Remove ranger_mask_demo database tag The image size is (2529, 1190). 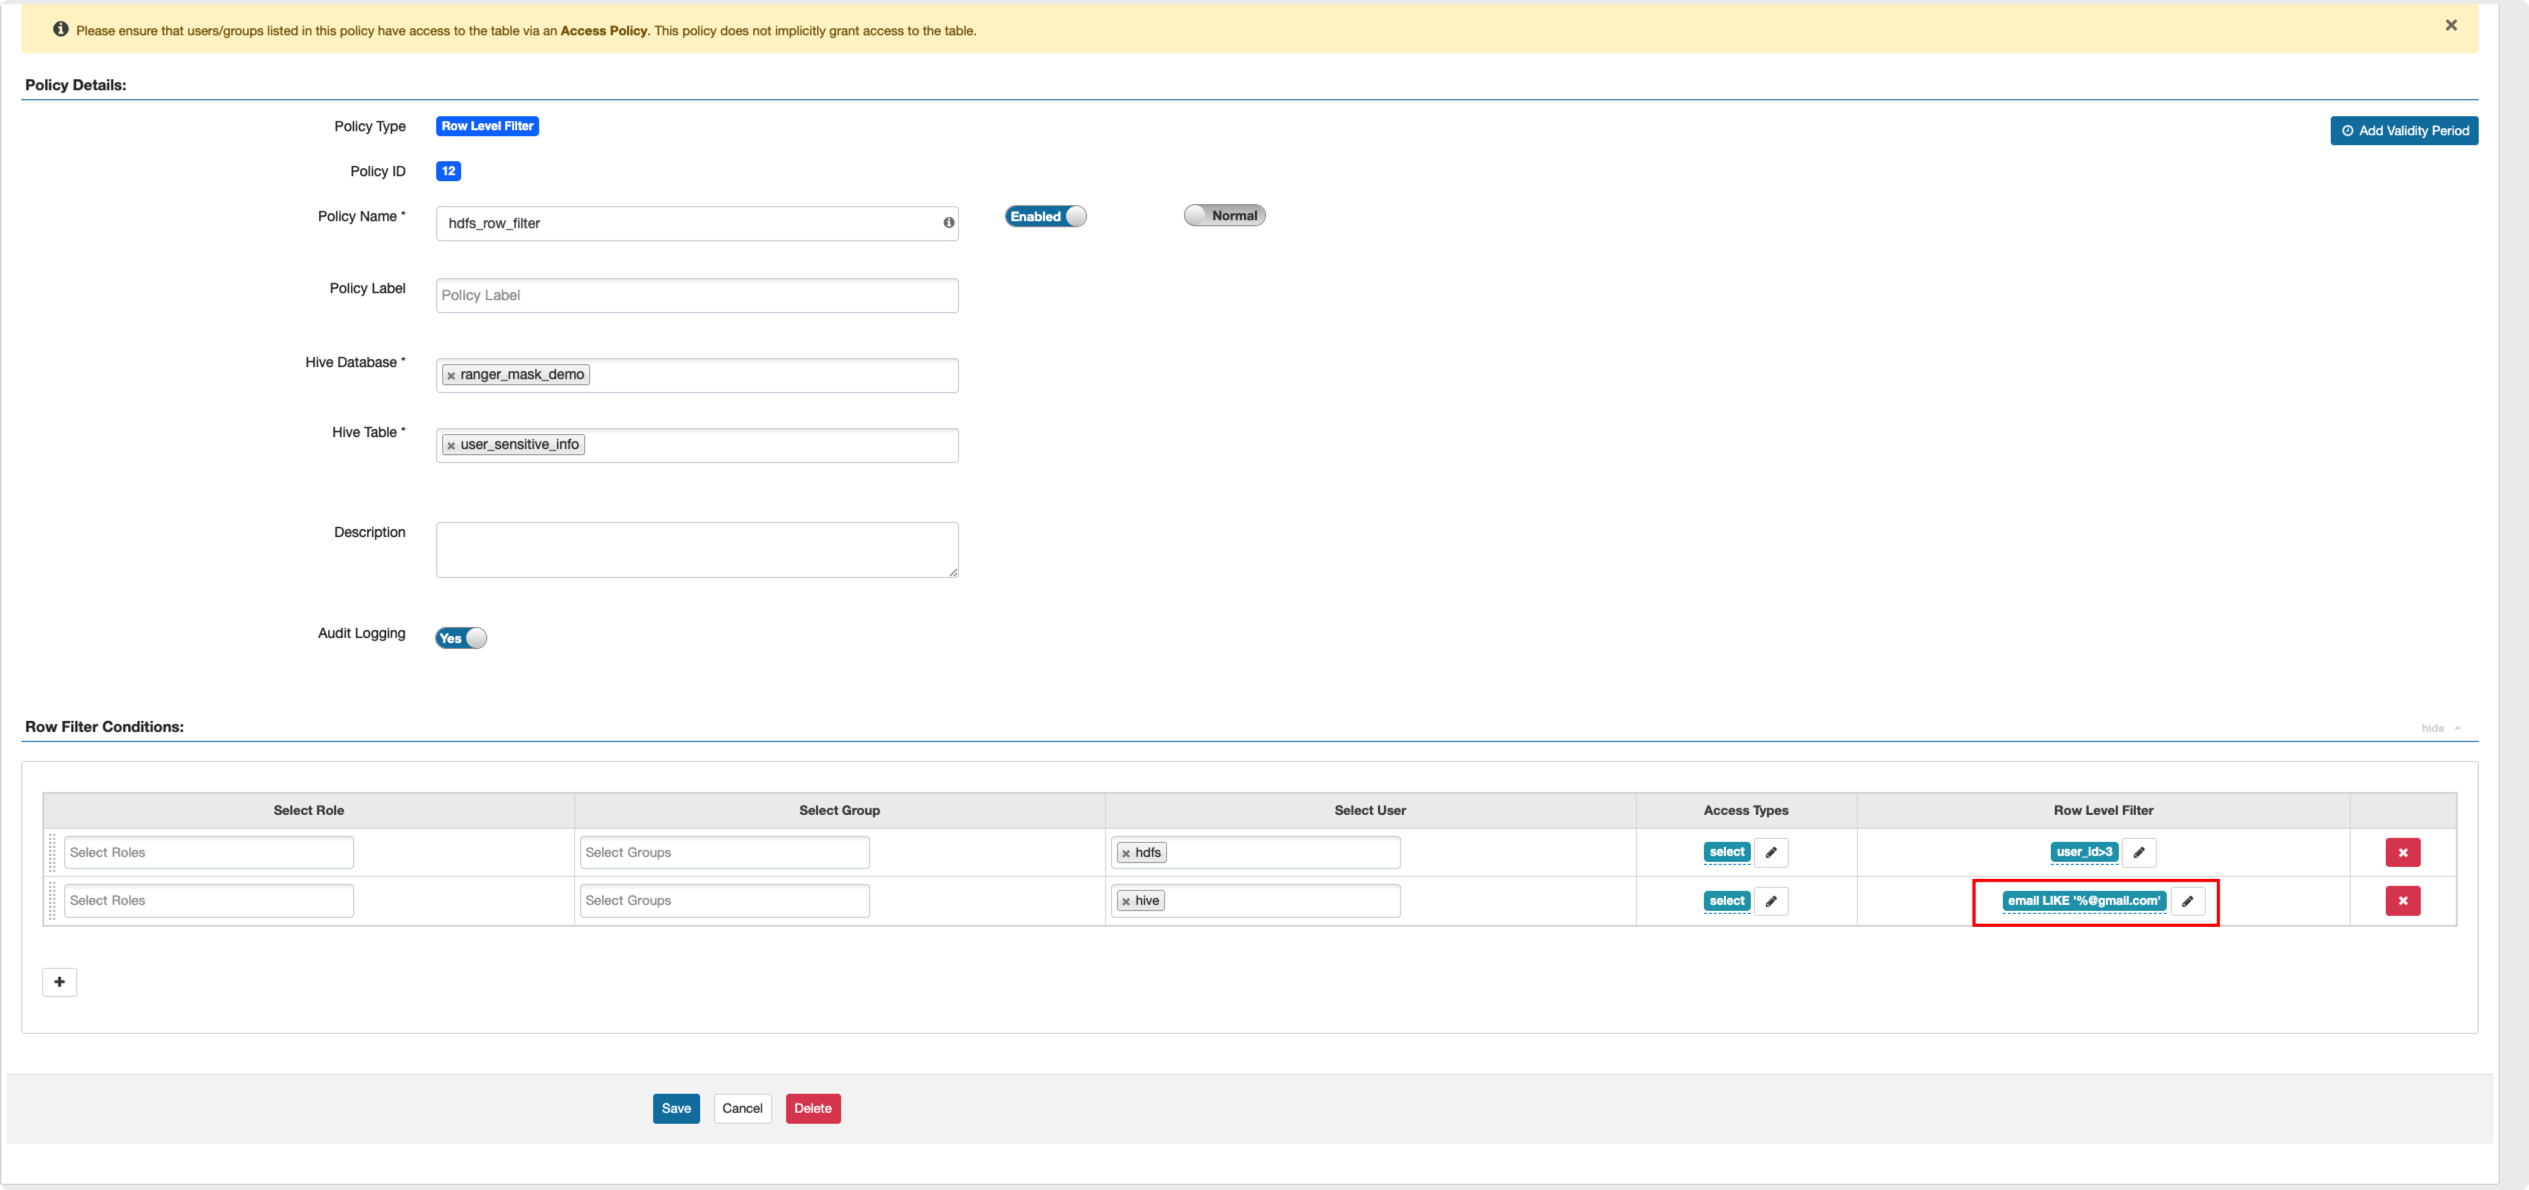pyautogui.click(x=451, y=376)
